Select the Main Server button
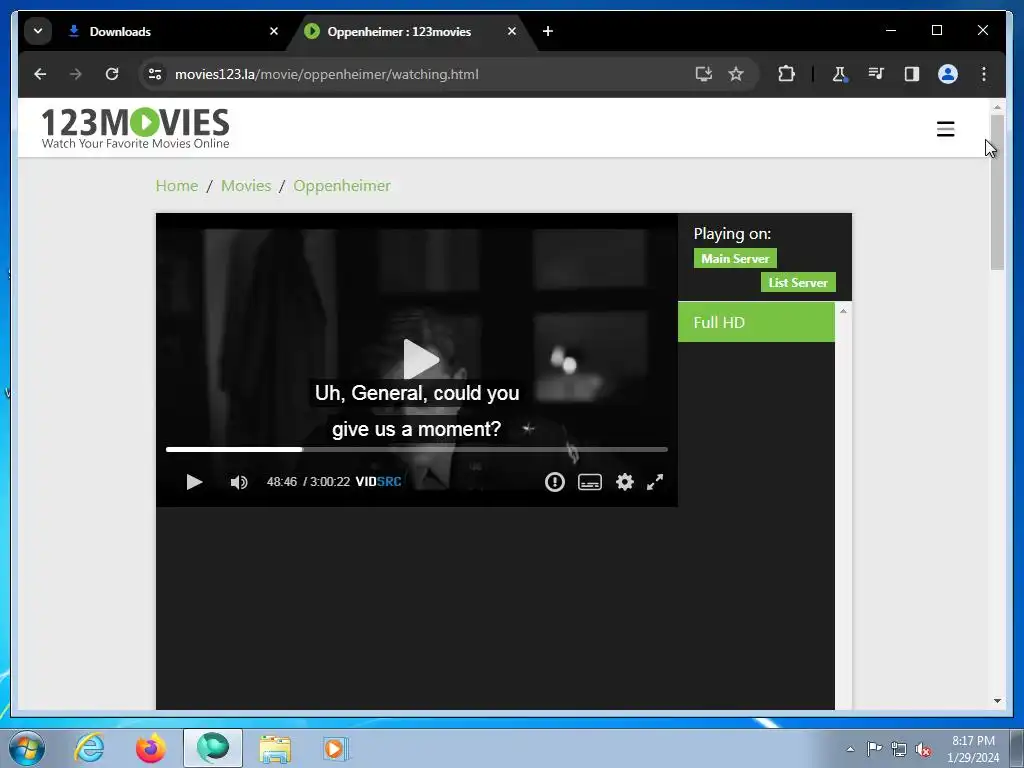The height and width of the screenshot is (768, 1024). (735, 259)
